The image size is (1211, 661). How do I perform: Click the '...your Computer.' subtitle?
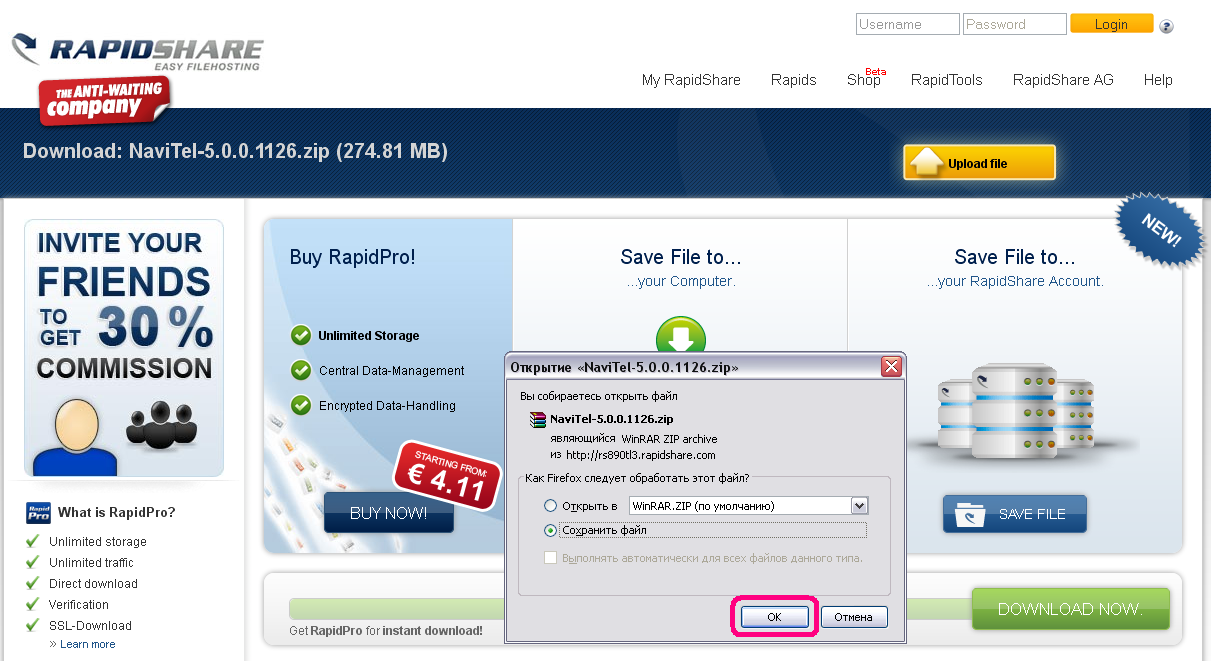point(681,282)
